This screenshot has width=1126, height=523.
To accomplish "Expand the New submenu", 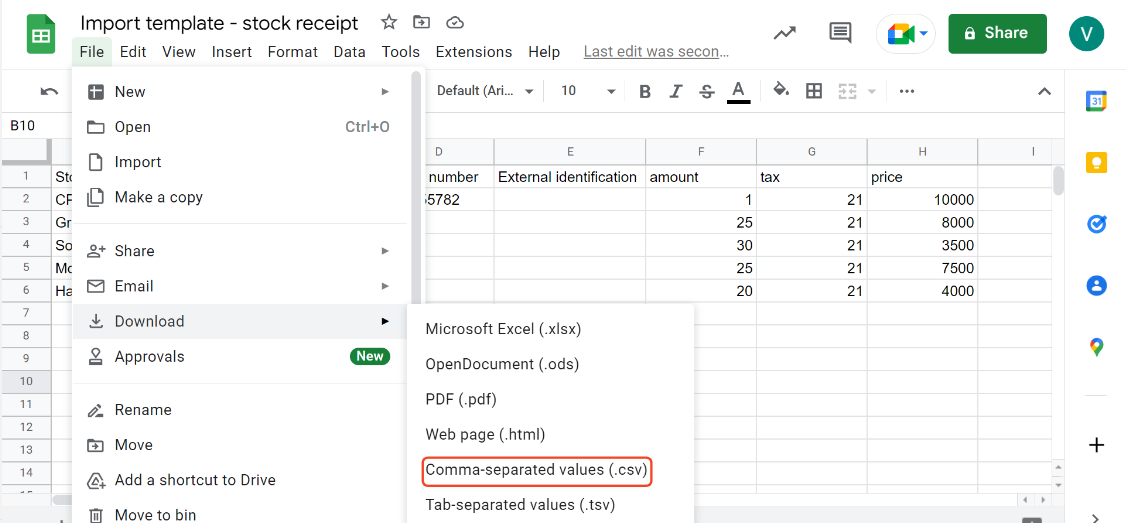I will [239, 92].
